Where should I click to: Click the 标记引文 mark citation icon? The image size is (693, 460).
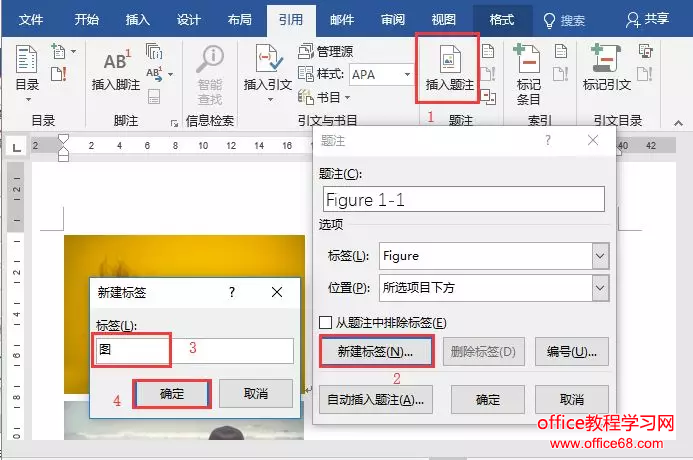tap(606, 60)
